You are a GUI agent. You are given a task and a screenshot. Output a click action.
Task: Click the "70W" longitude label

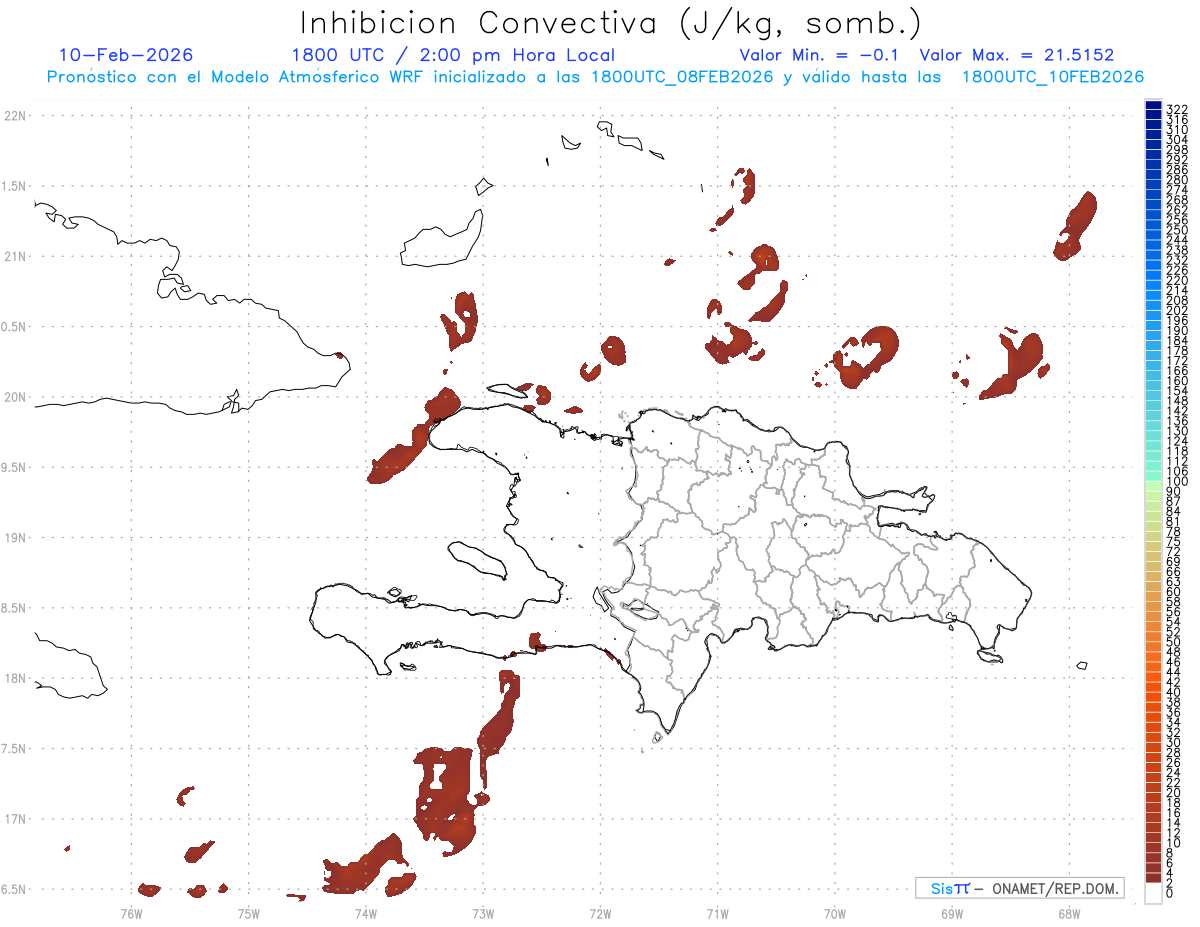click(834, 913)
